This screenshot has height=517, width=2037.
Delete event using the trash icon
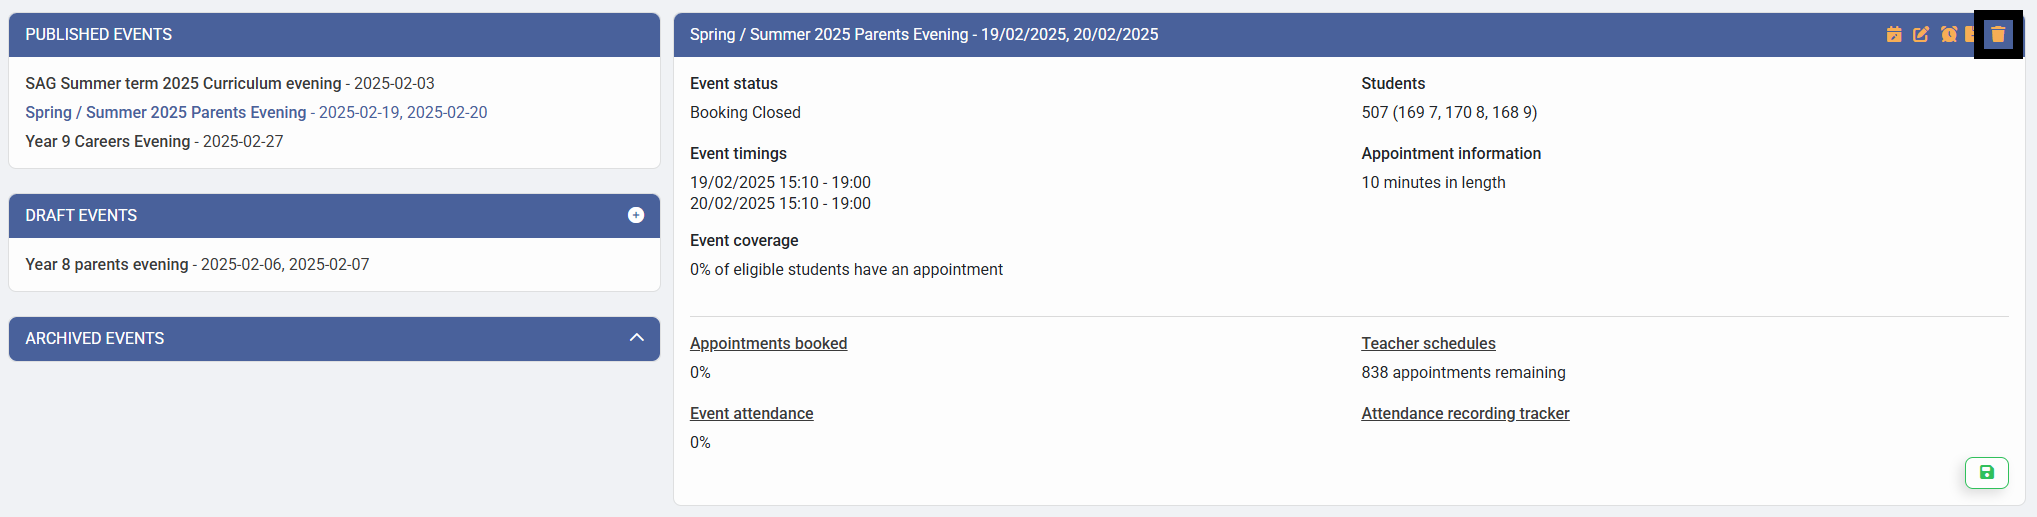click(x=1997, y=35)
